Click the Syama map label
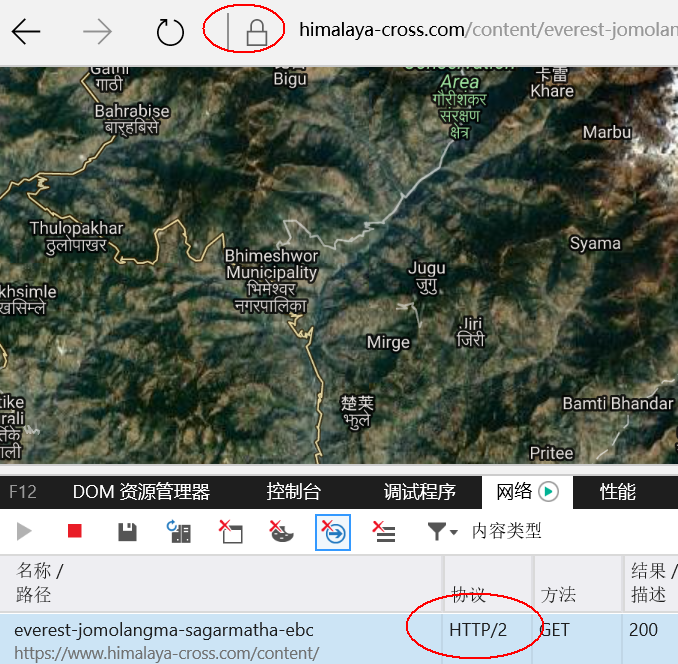678x664 pixels. coord(595,243)
